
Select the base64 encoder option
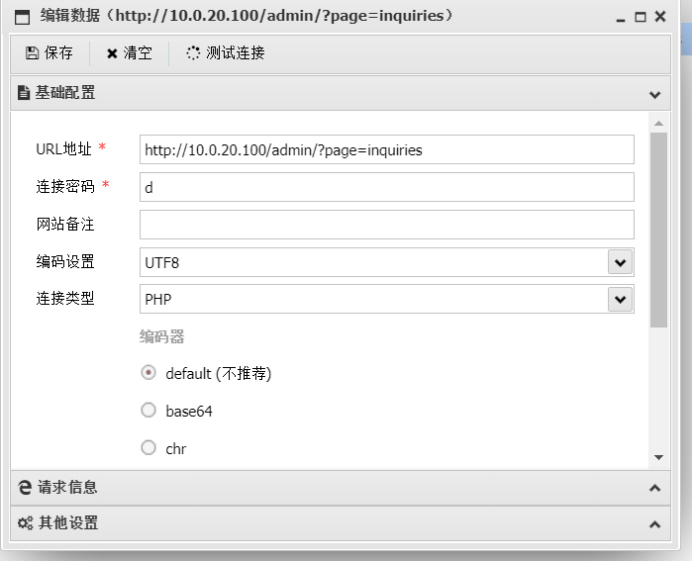click(x=149, y=410)
